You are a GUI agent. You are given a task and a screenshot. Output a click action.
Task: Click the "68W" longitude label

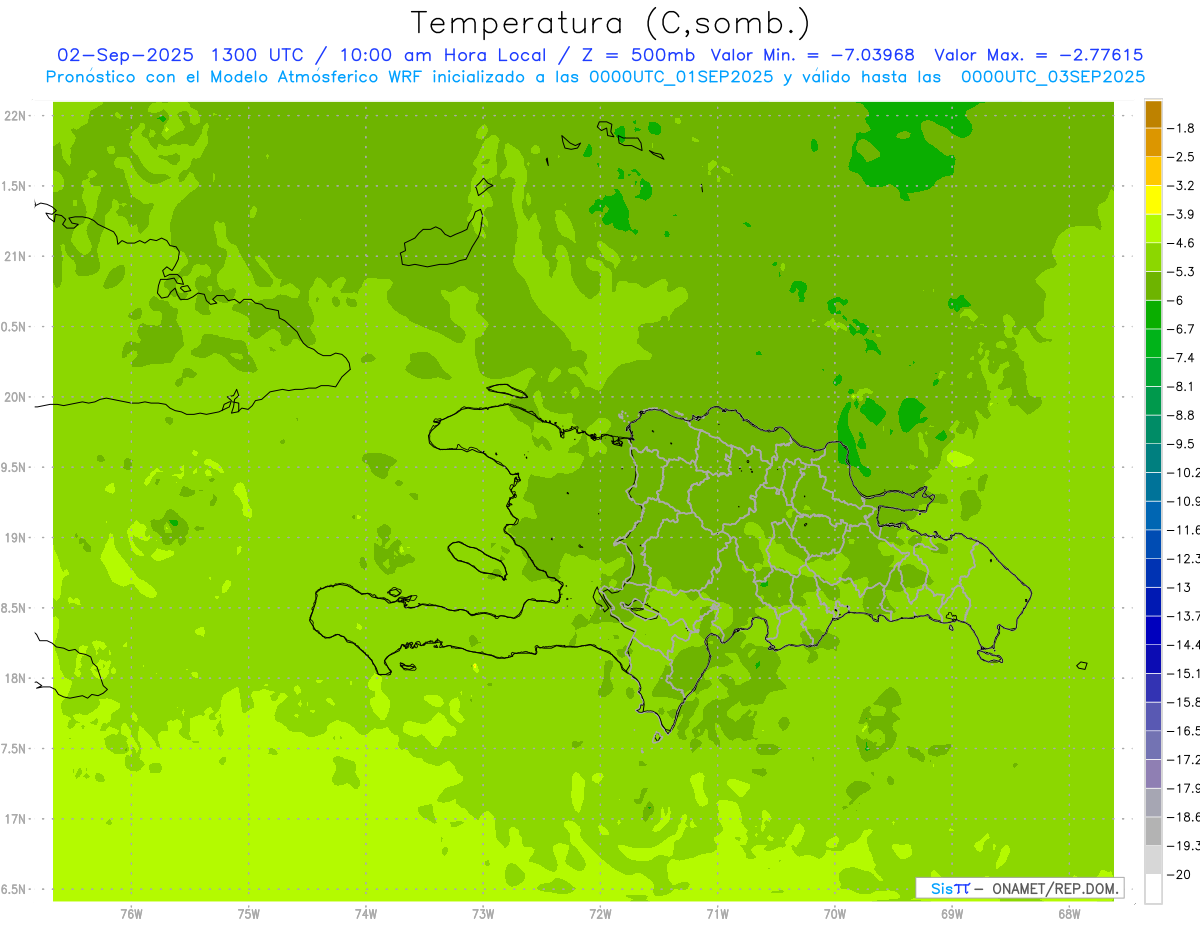pyautogui.click(x=1069, y=913)
